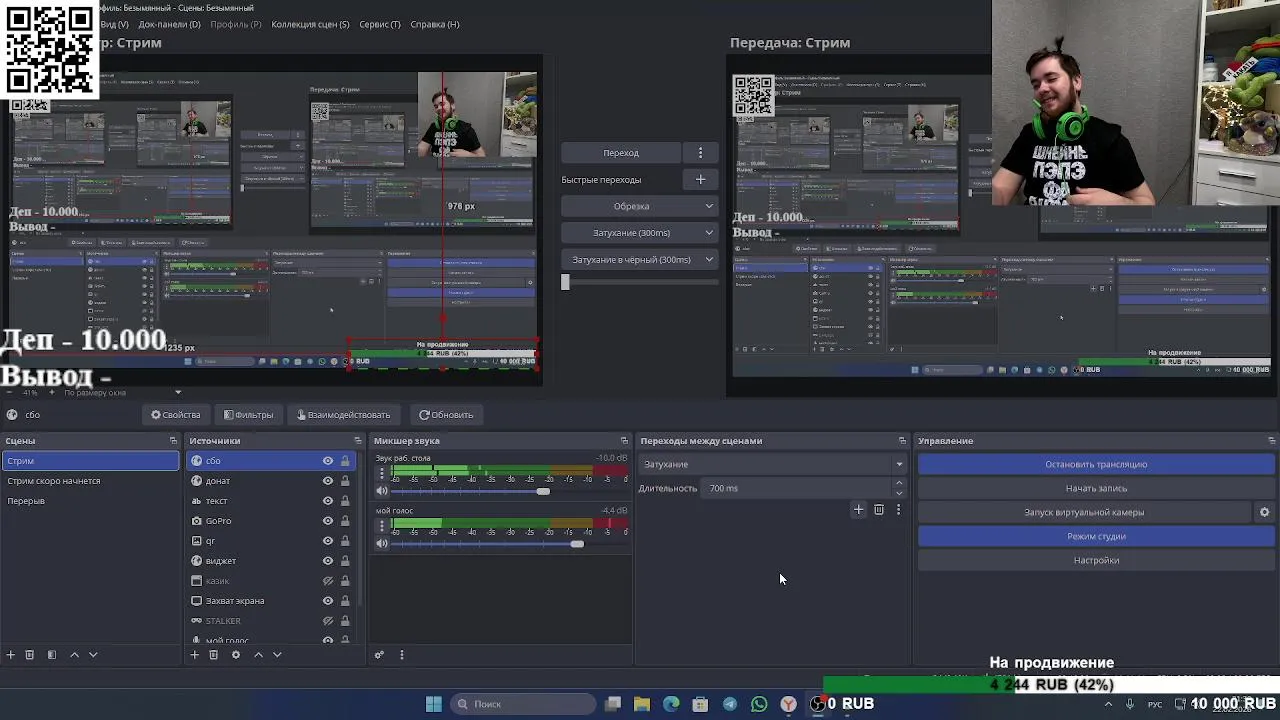This screenshot has width=1280, height=720.
Task: Open the Затухание scene transition dropdown
Action: click(771, 464)
